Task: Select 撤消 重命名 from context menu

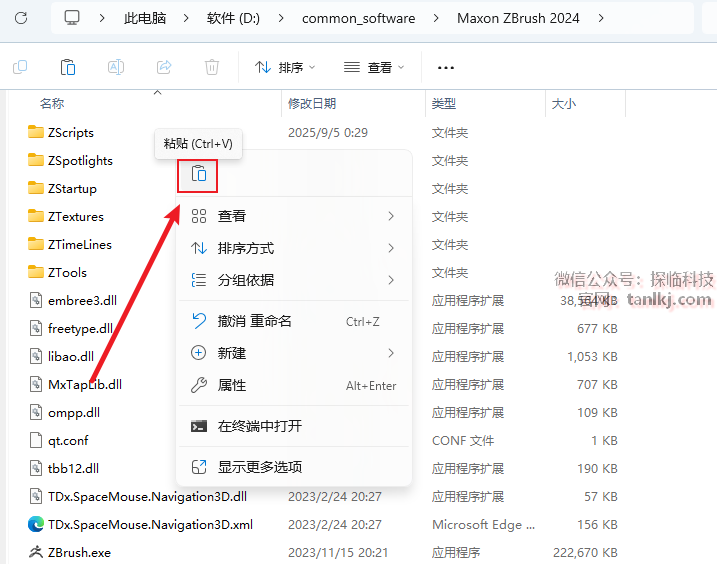Action: [x=255, y=321]
